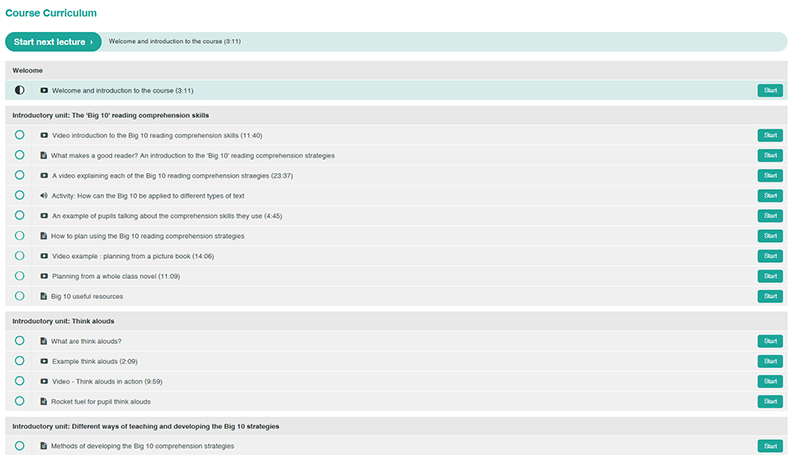Start What makes a good reader lecture
The height and width of the screenshot is (455, 800).
[x=770, y=155]
